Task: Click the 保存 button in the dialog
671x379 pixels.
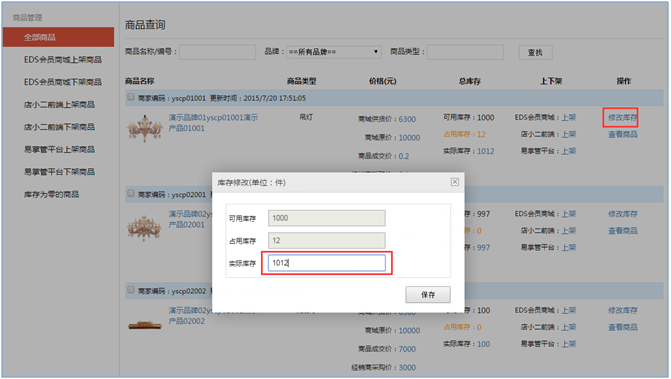Action: (428, 294)
